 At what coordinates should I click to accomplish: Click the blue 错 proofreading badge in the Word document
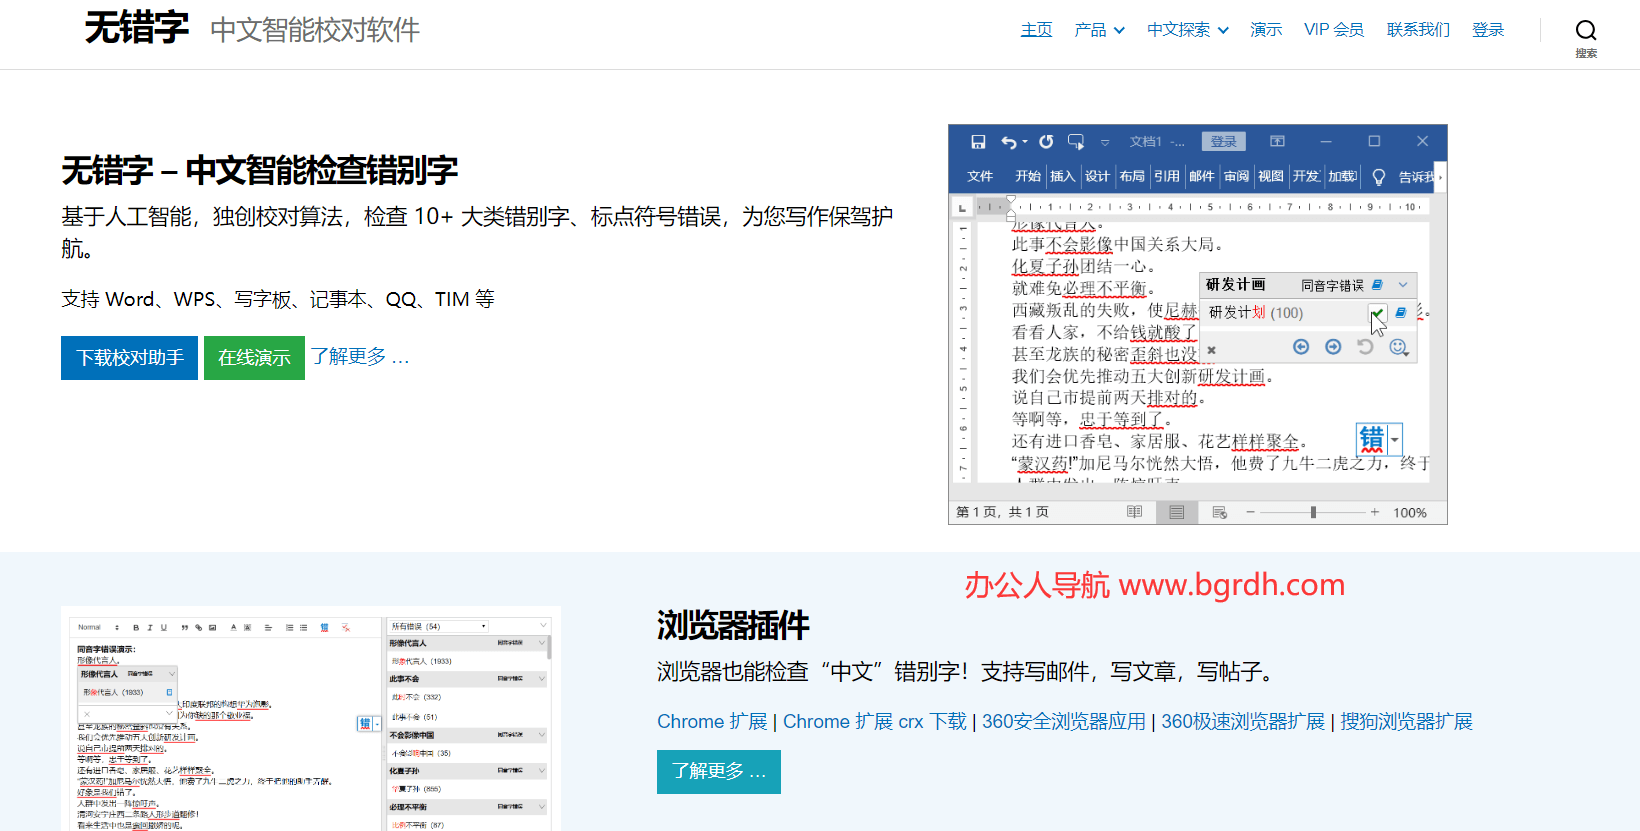(1372, 439)
